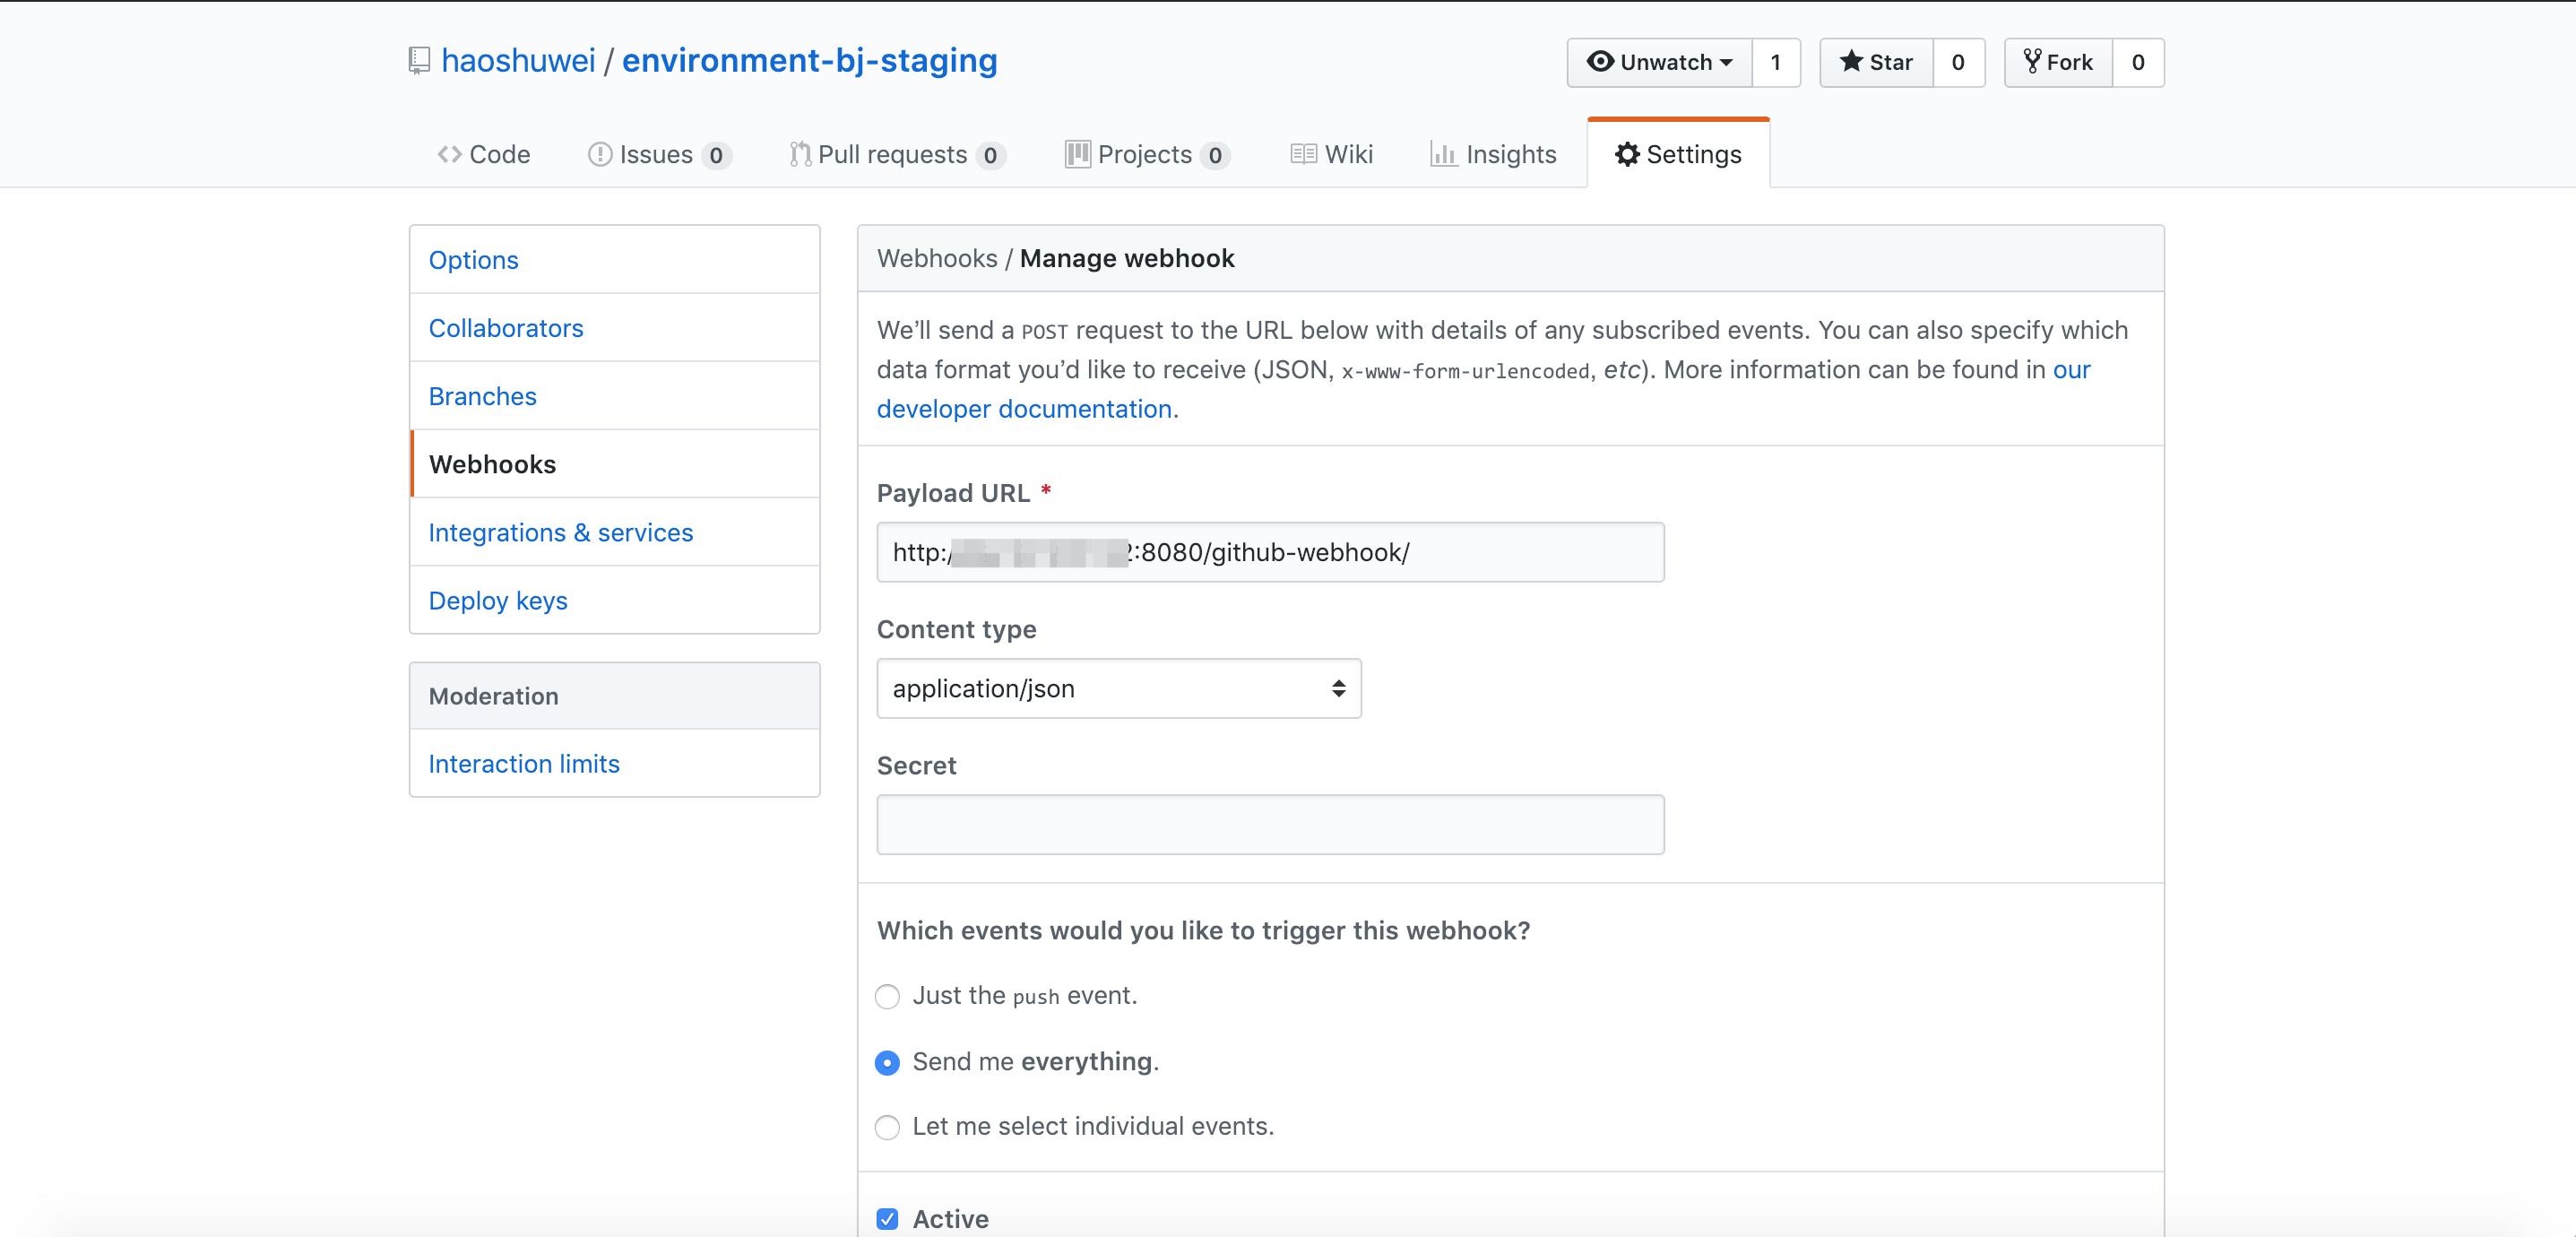Open forks count 0
This screenshot has width=2576, height=1237.
click(2138, 62)
